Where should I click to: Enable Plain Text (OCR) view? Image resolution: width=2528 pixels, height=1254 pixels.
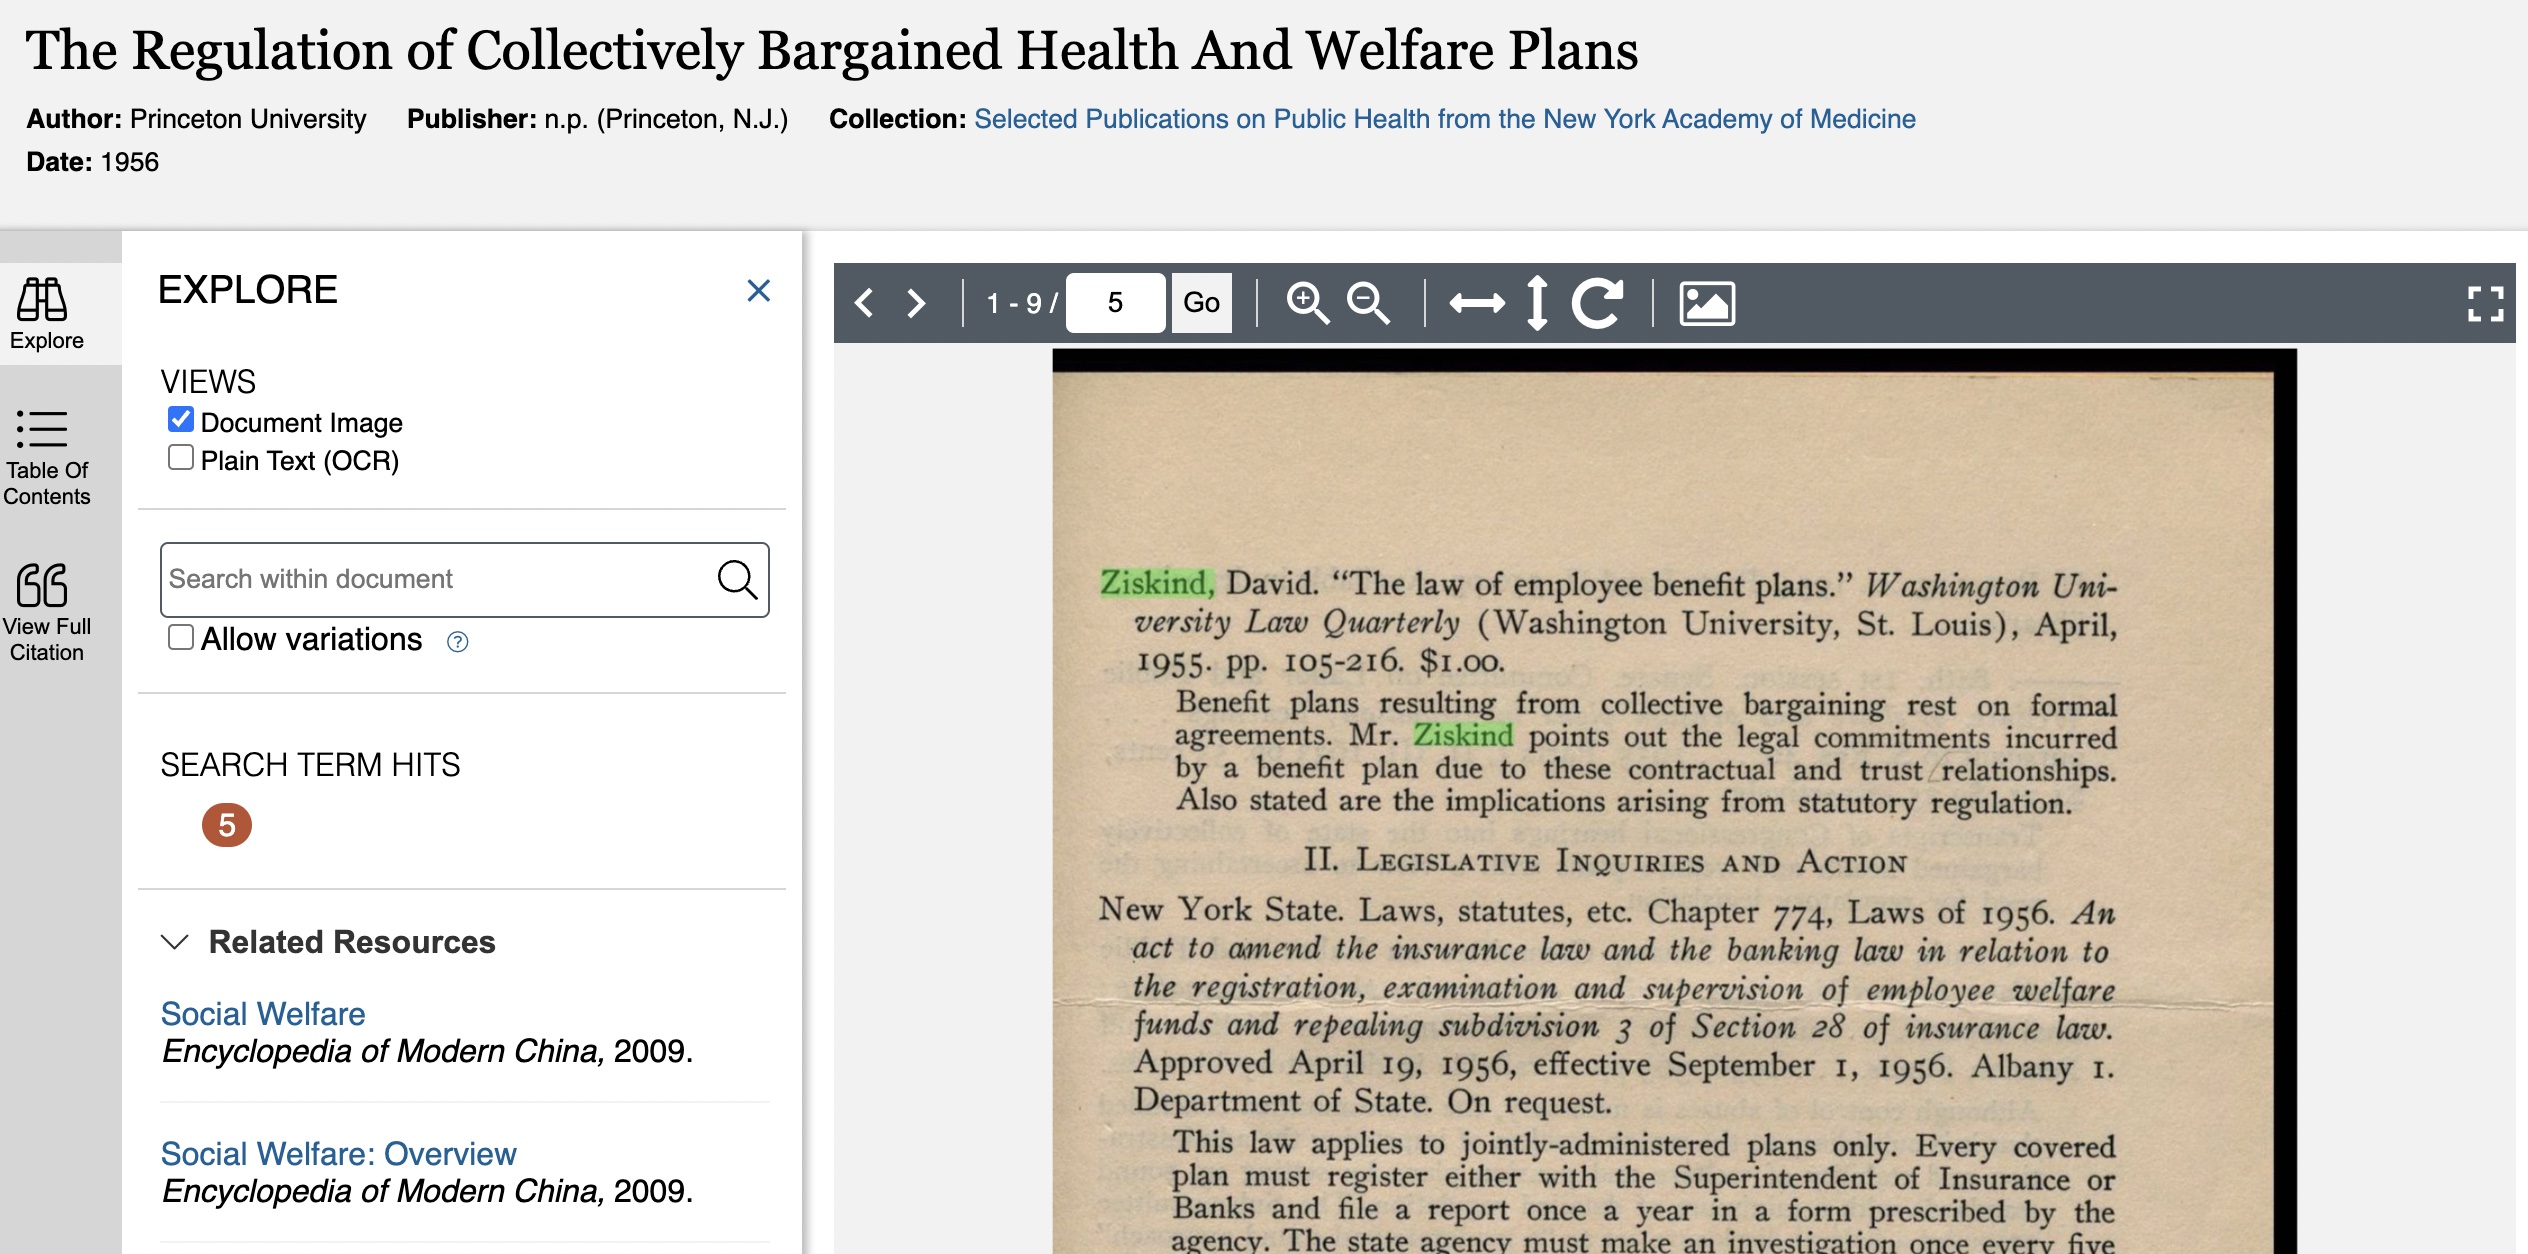point(181,458)
